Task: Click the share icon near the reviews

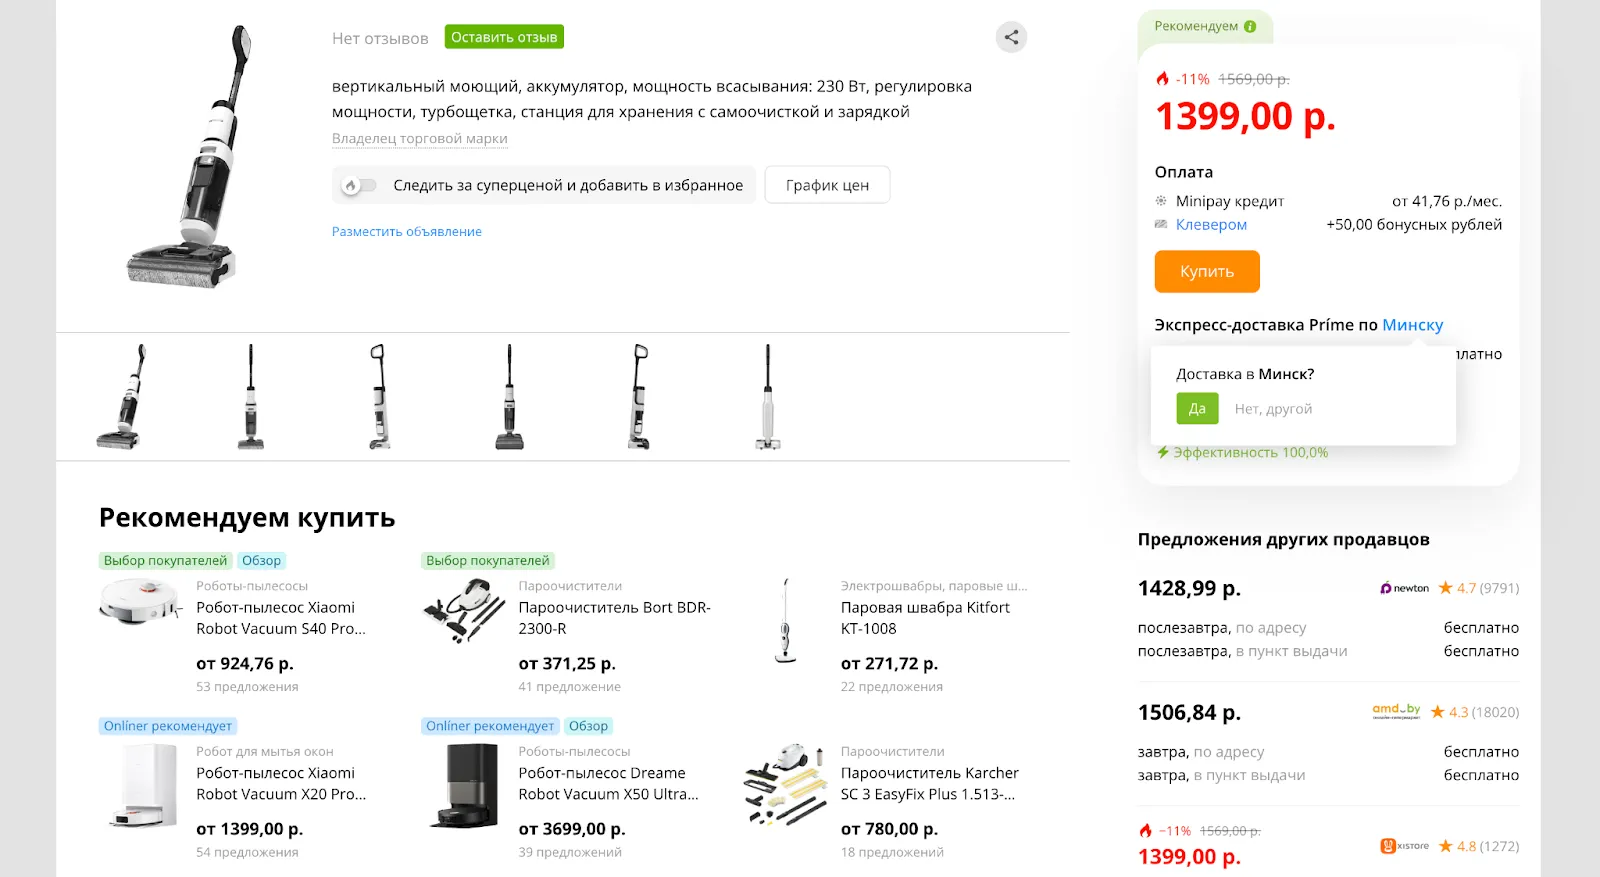Action: (x=1011, y=37)
